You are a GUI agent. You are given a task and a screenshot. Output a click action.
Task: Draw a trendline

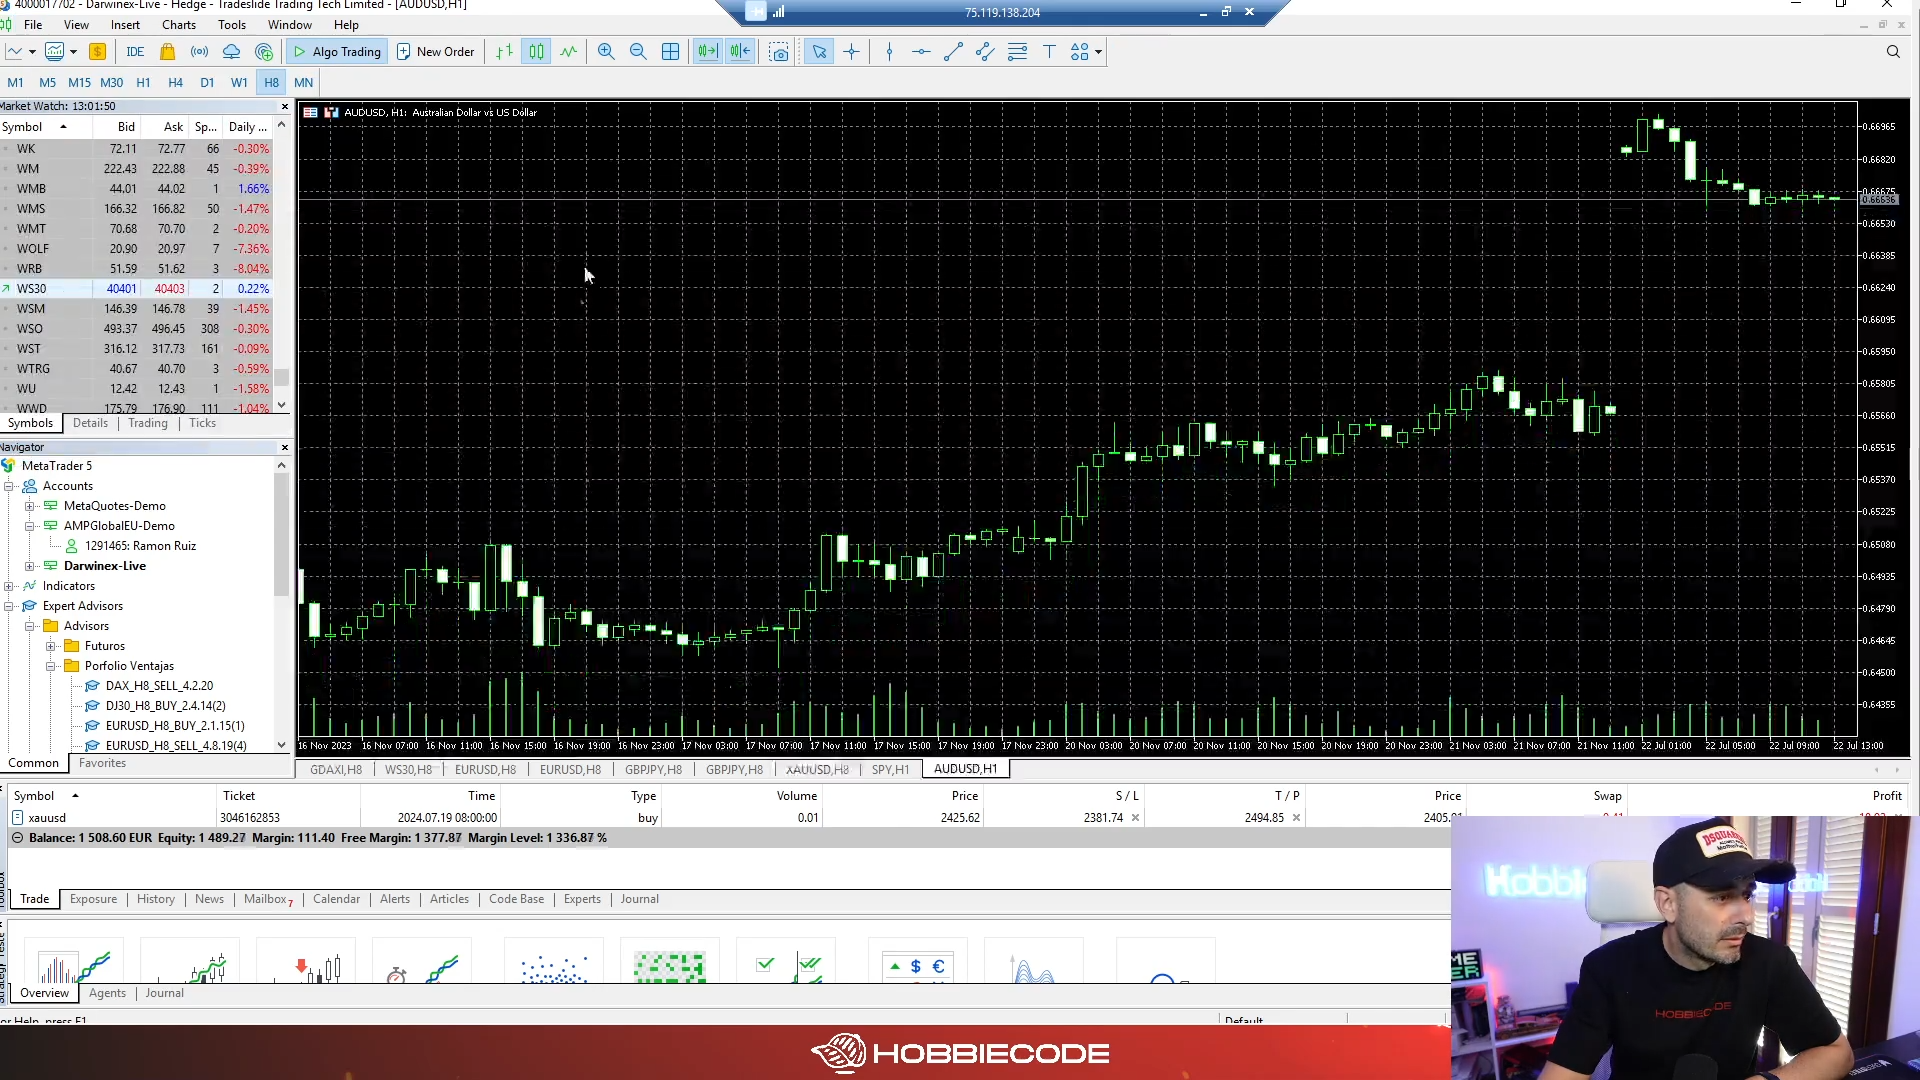pos(953,52)
